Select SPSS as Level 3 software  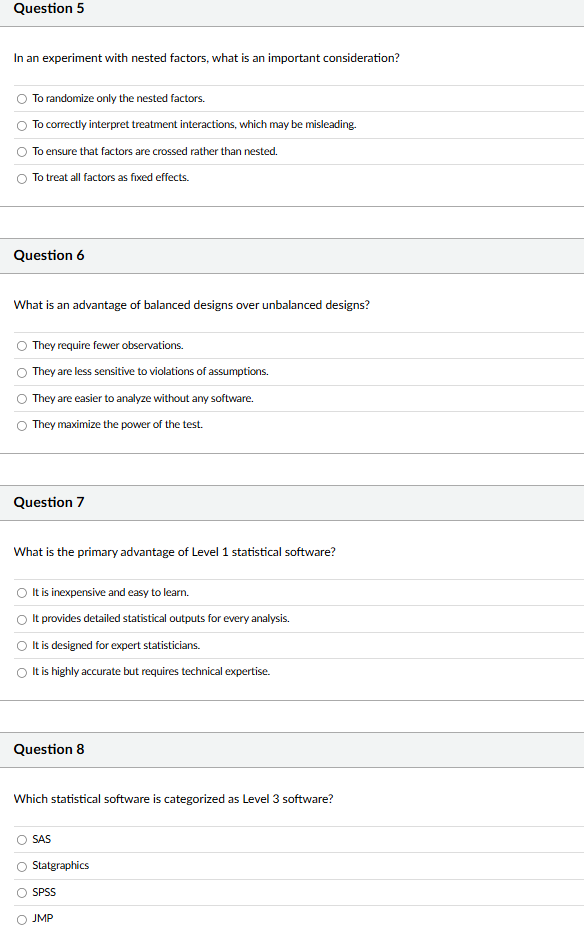[x=21, y=892]
